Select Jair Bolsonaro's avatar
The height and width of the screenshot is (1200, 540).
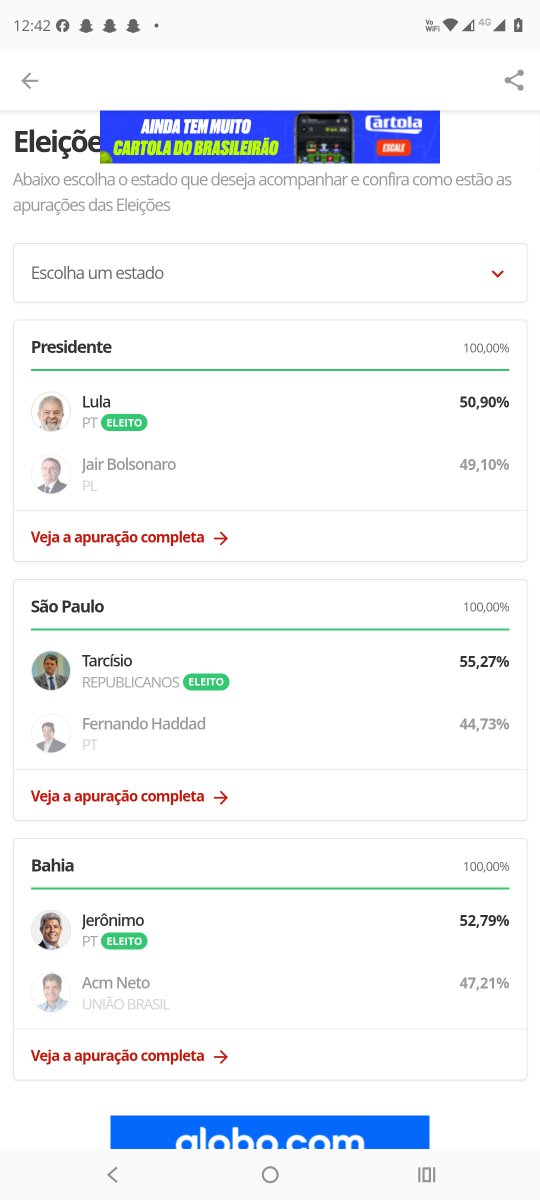tap(51, 474)
